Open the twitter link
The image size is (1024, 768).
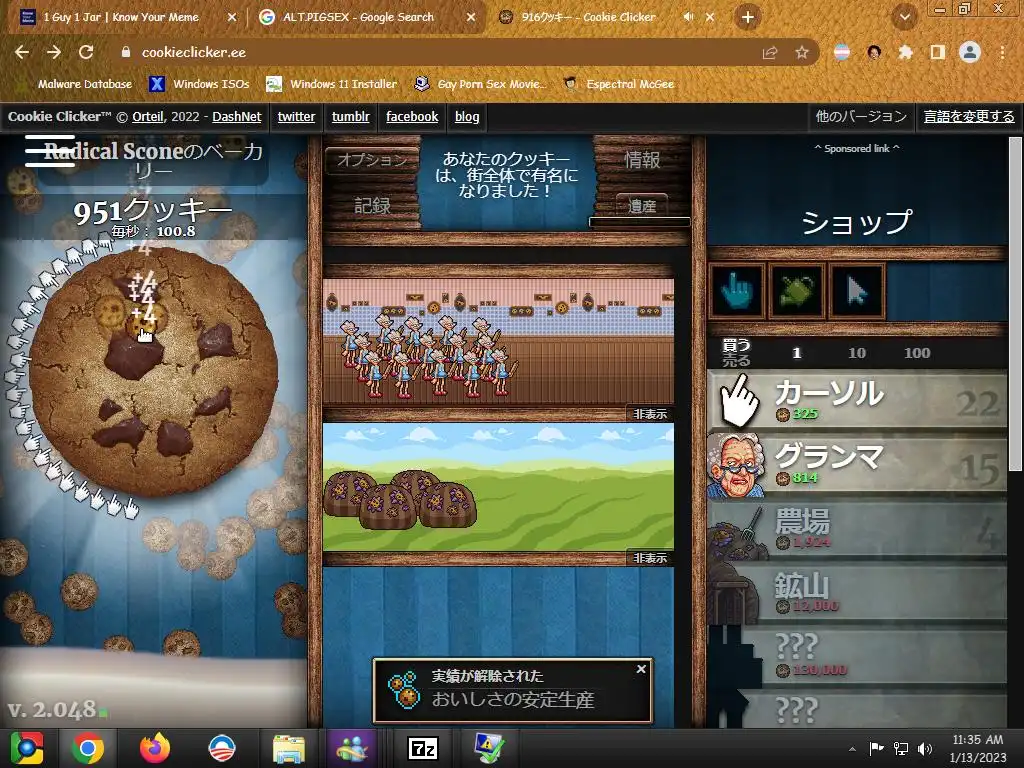296,117
